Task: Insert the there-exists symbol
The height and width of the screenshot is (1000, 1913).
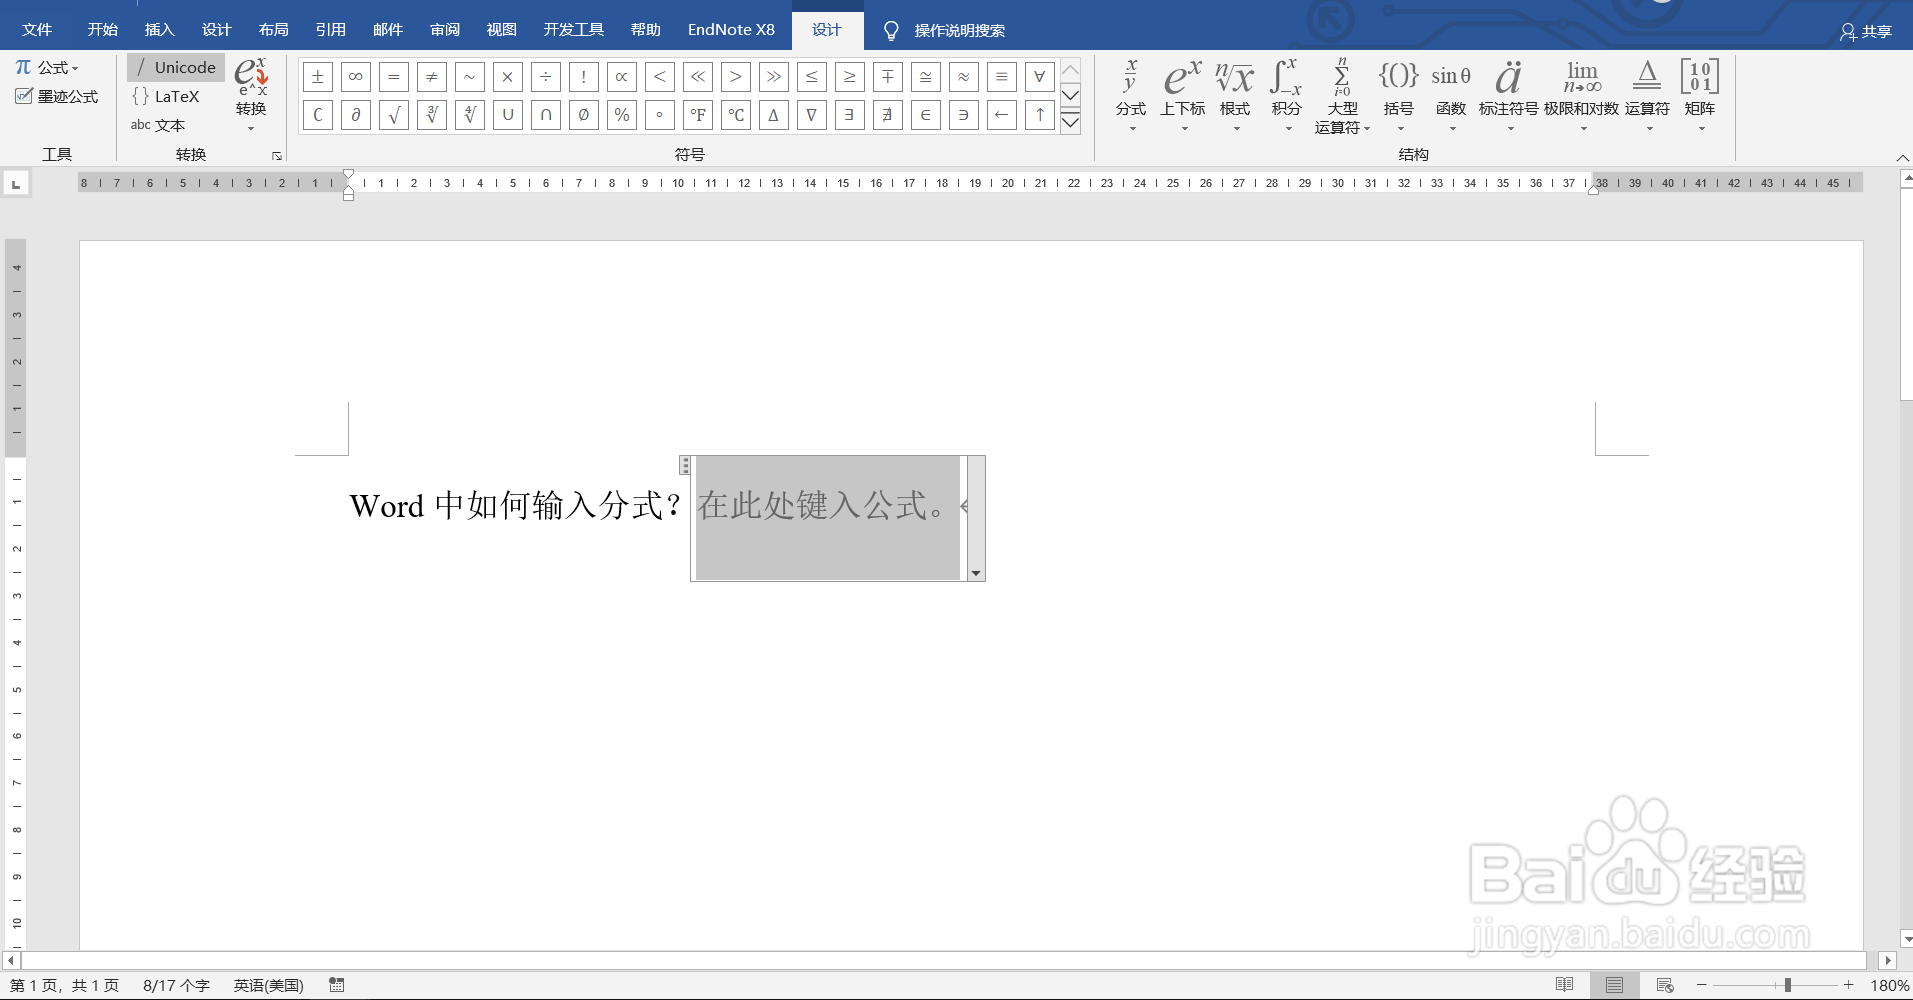Action: [850, 115]
